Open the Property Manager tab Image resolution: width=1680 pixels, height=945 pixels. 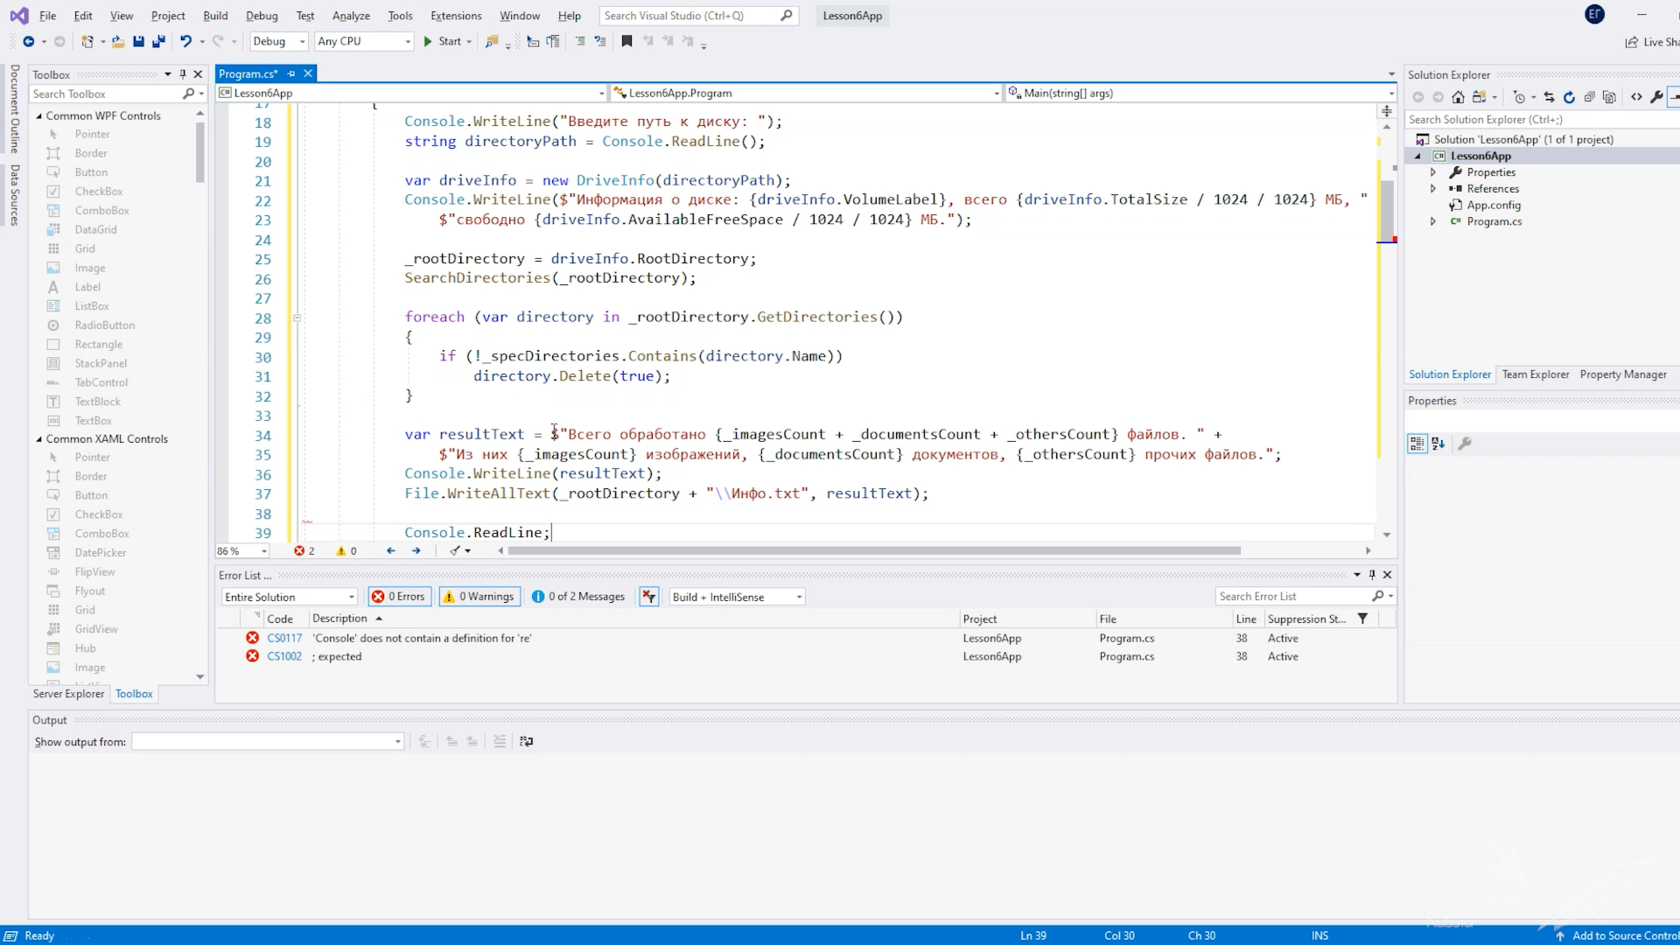(1623, 374)
